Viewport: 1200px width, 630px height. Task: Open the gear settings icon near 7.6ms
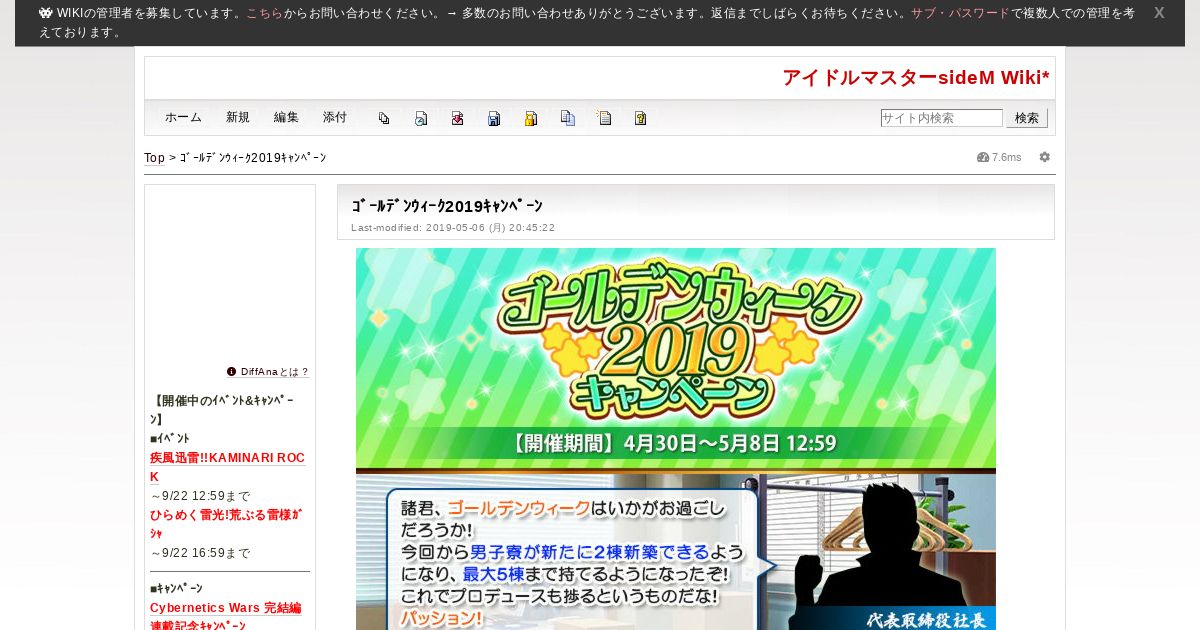point(1045,157)
